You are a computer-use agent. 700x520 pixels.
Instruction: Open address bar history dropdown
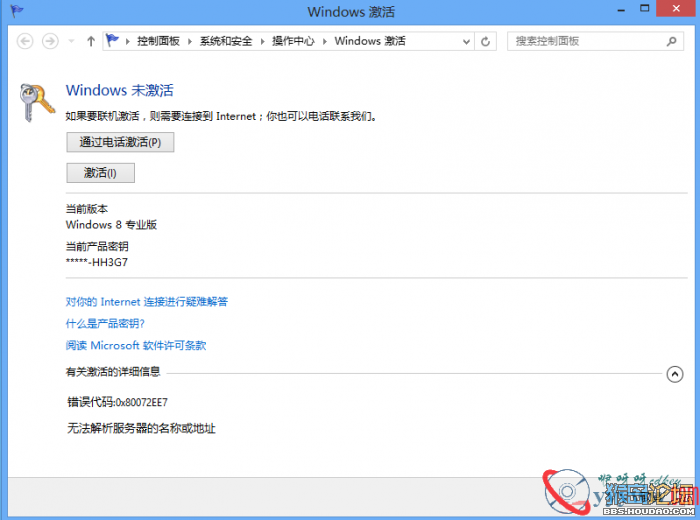pos(466,42)
